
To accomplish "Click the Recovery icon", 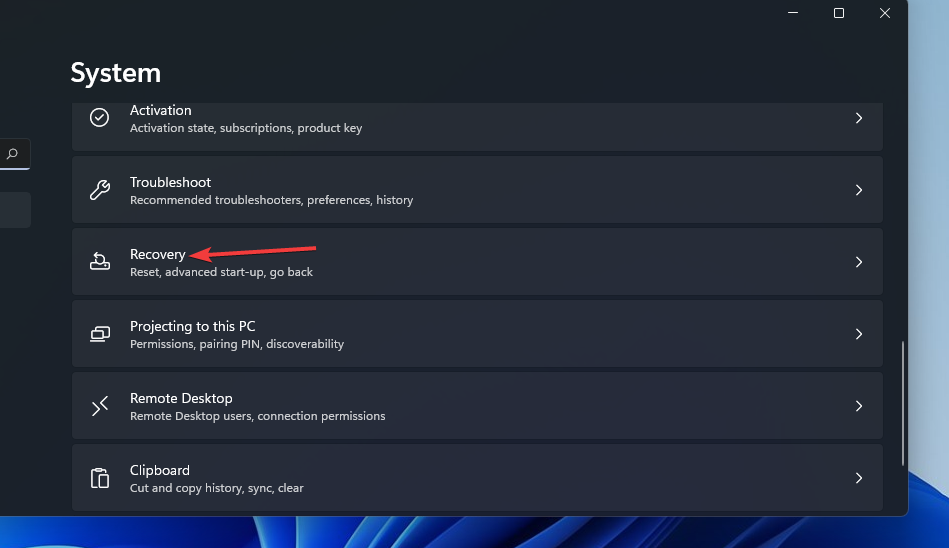I will pos(99,262).
